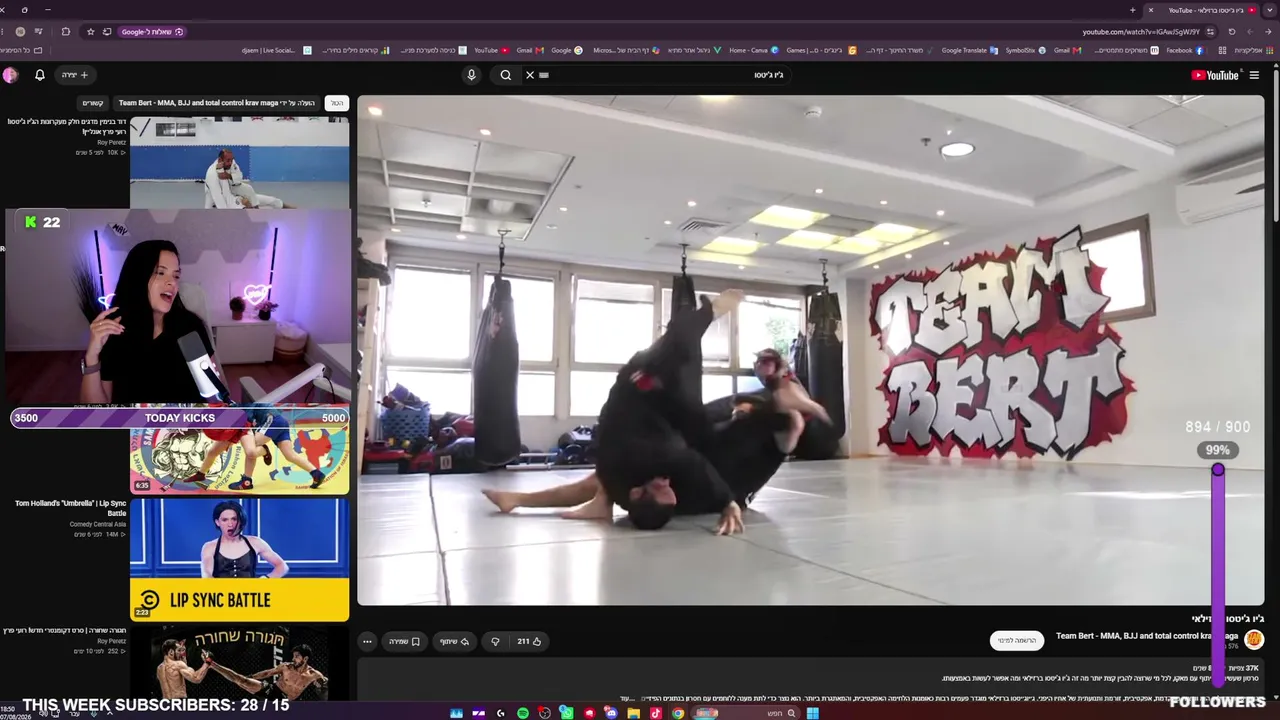The width and height of the screenshot is (1280, 720).
Task: Open Tom Holland's "Umbrella" video title
Action: [x=71, y=508]
